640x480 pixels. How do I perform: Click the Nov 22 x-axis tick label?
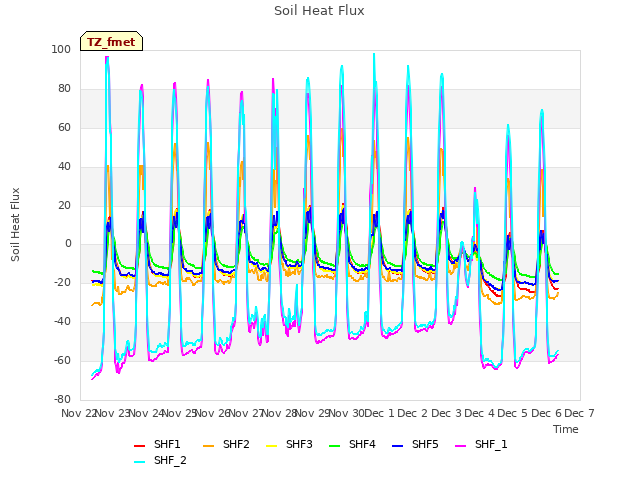pos(78,413)
